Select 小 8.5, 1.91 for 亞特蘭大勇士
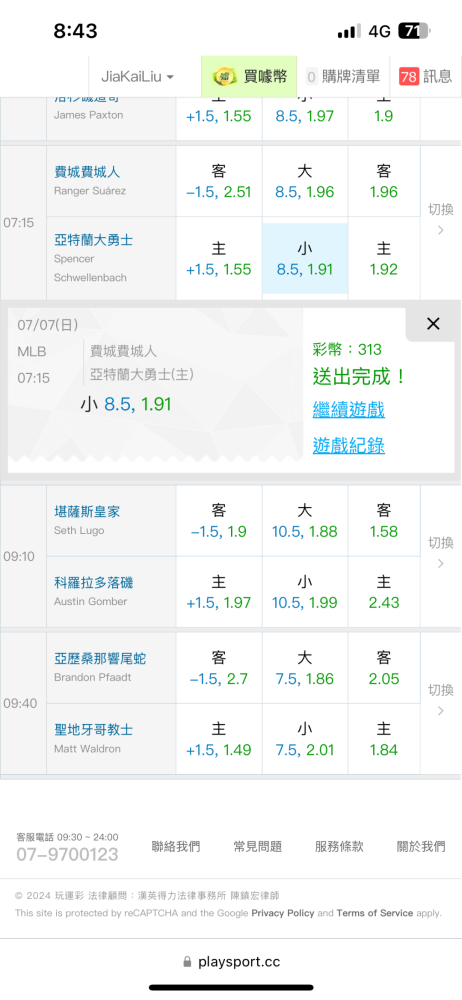This screenshot has height=1000, width=462. pyautogui.click(x=305, y=258)
